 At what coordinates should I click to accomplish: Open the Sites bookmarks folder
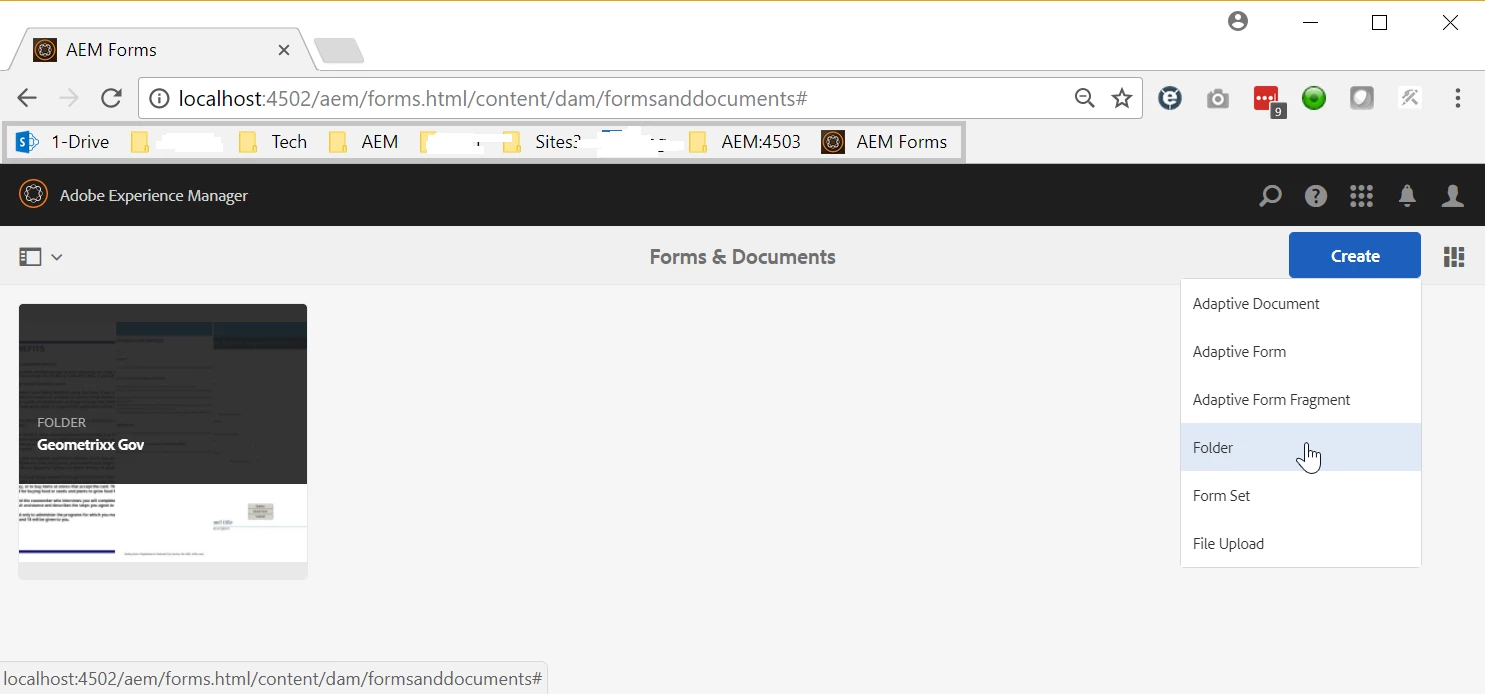pos(542,142)
